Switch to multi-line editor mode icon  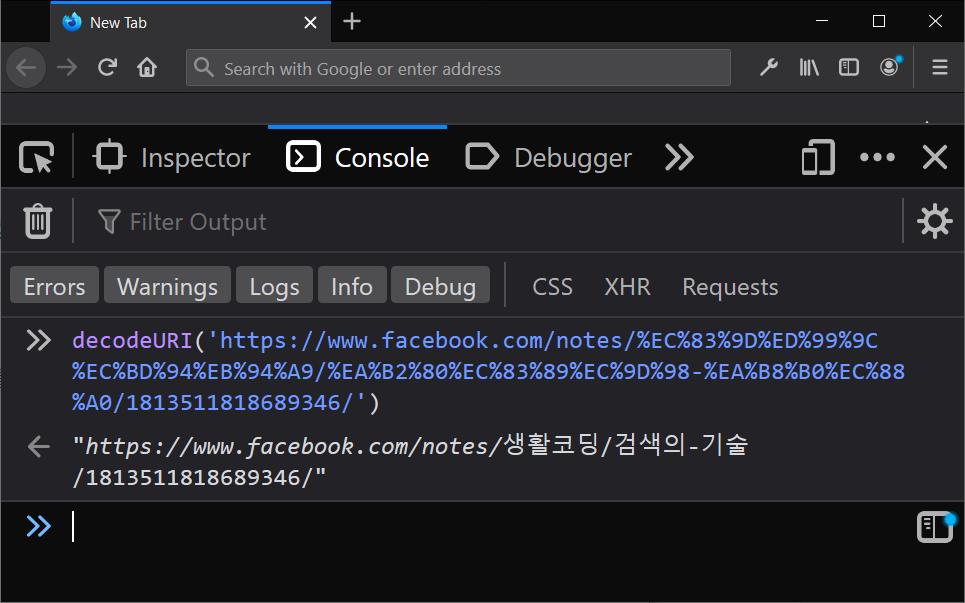point(935,527)
